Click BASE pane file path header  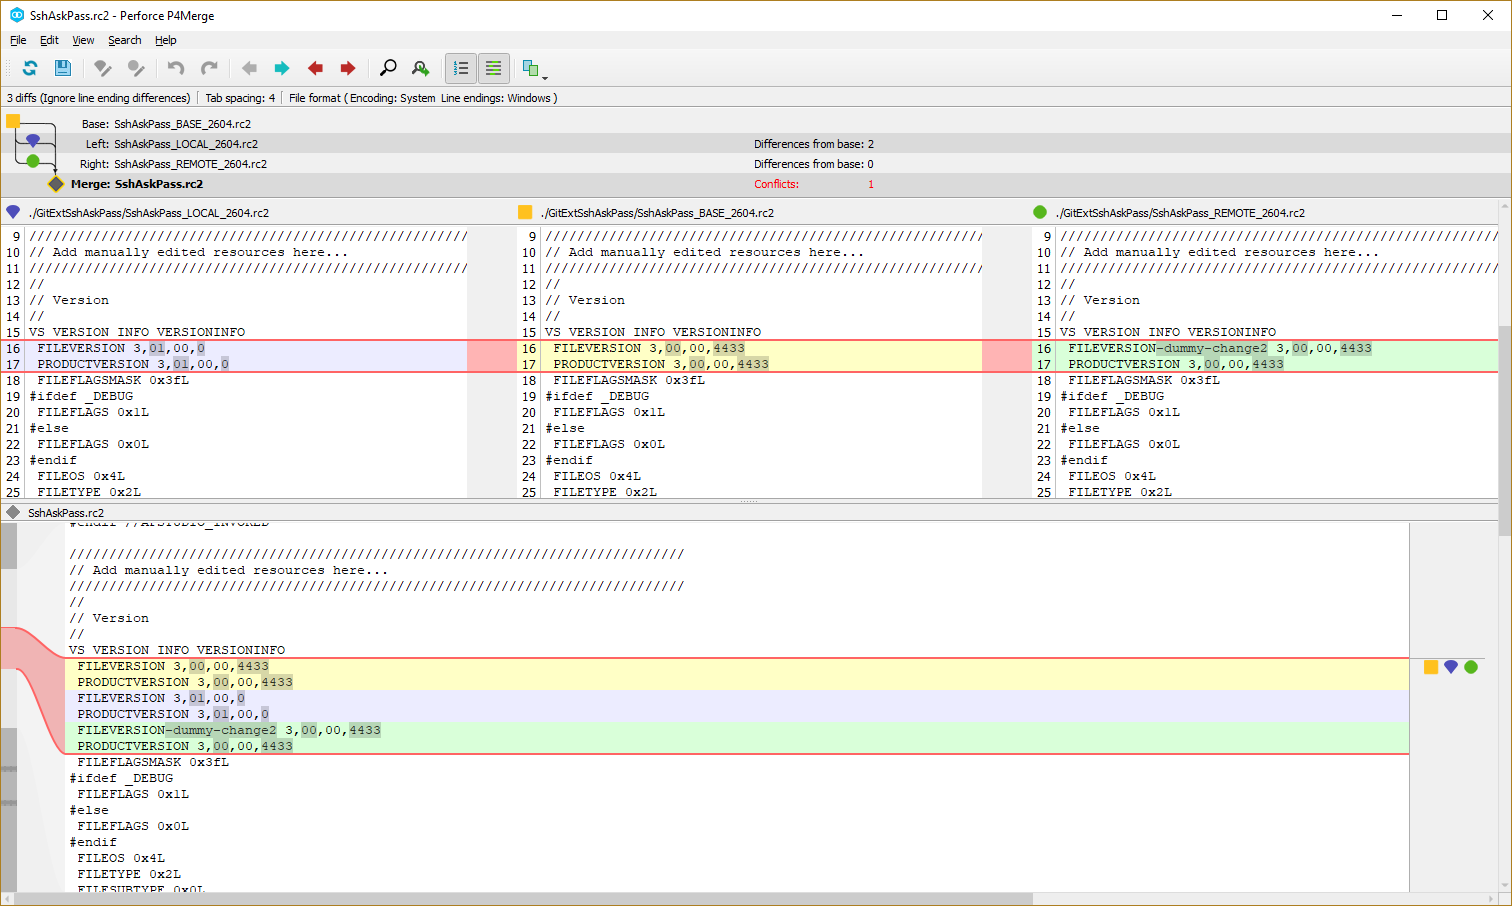(657, 213)
